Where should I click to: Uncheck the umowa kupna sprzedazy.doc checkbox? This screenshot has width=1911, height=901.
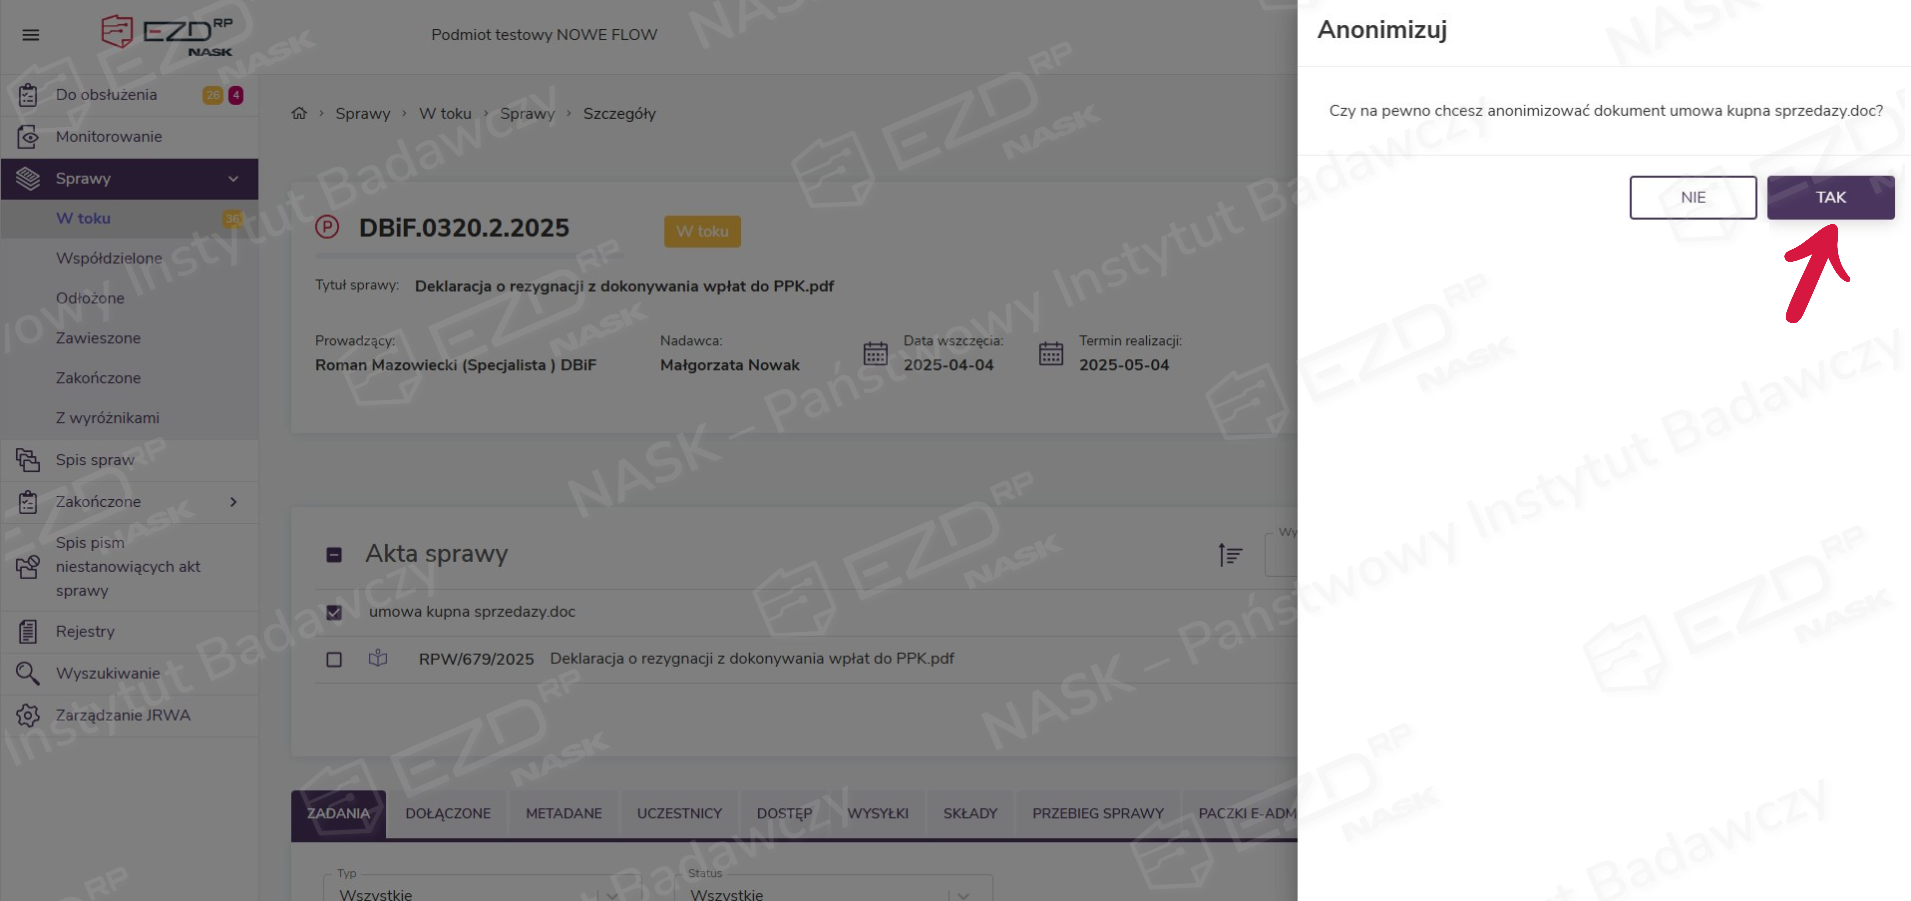tap(334, 612)
